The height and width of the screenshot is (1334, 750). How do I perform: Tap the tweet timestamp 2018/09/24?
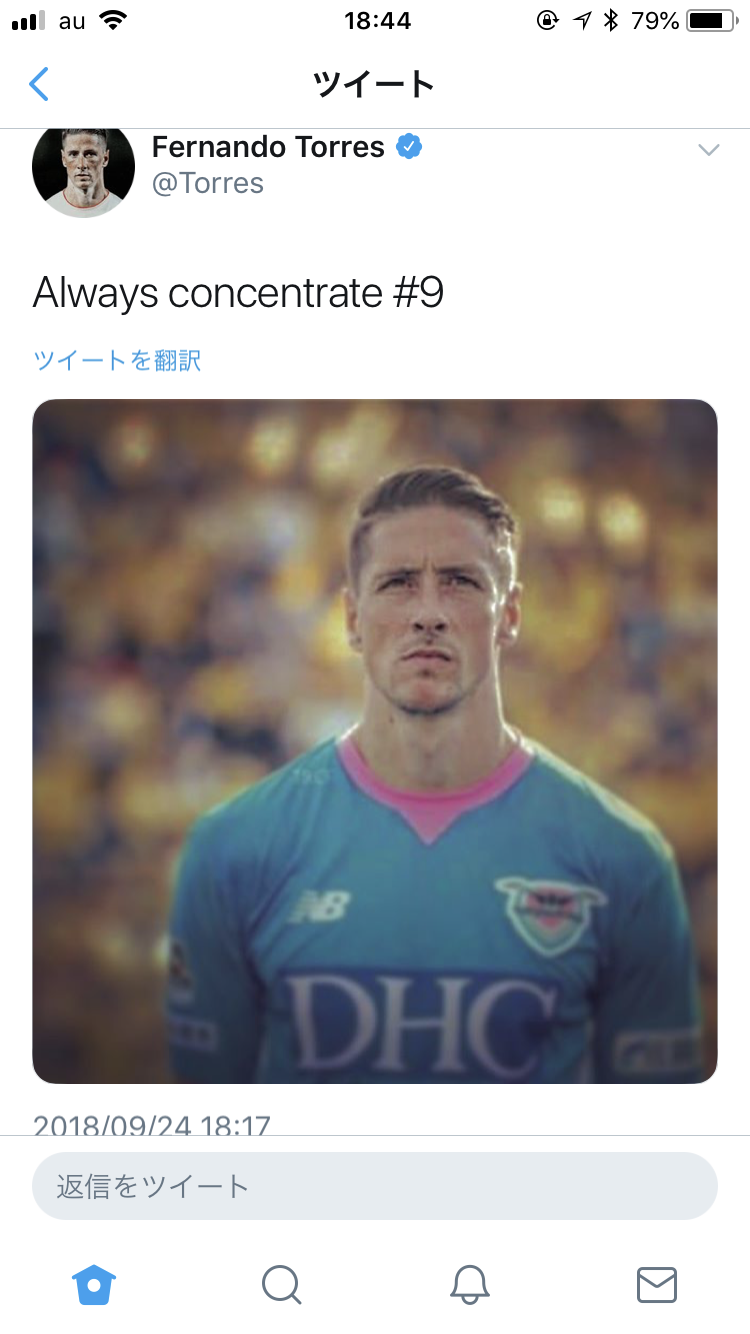pos(152,1124)
